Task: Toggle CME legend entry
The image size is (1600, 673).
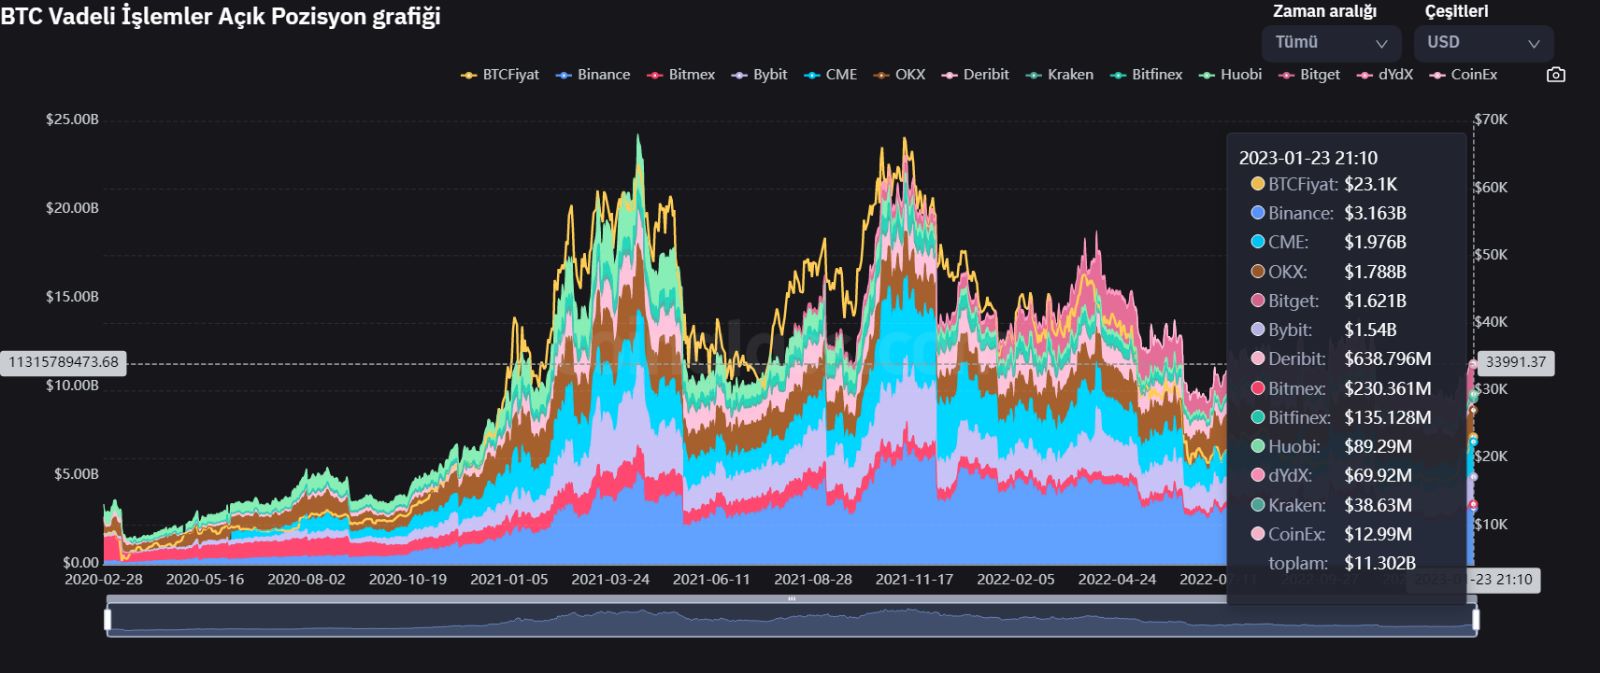Action: 831,75
